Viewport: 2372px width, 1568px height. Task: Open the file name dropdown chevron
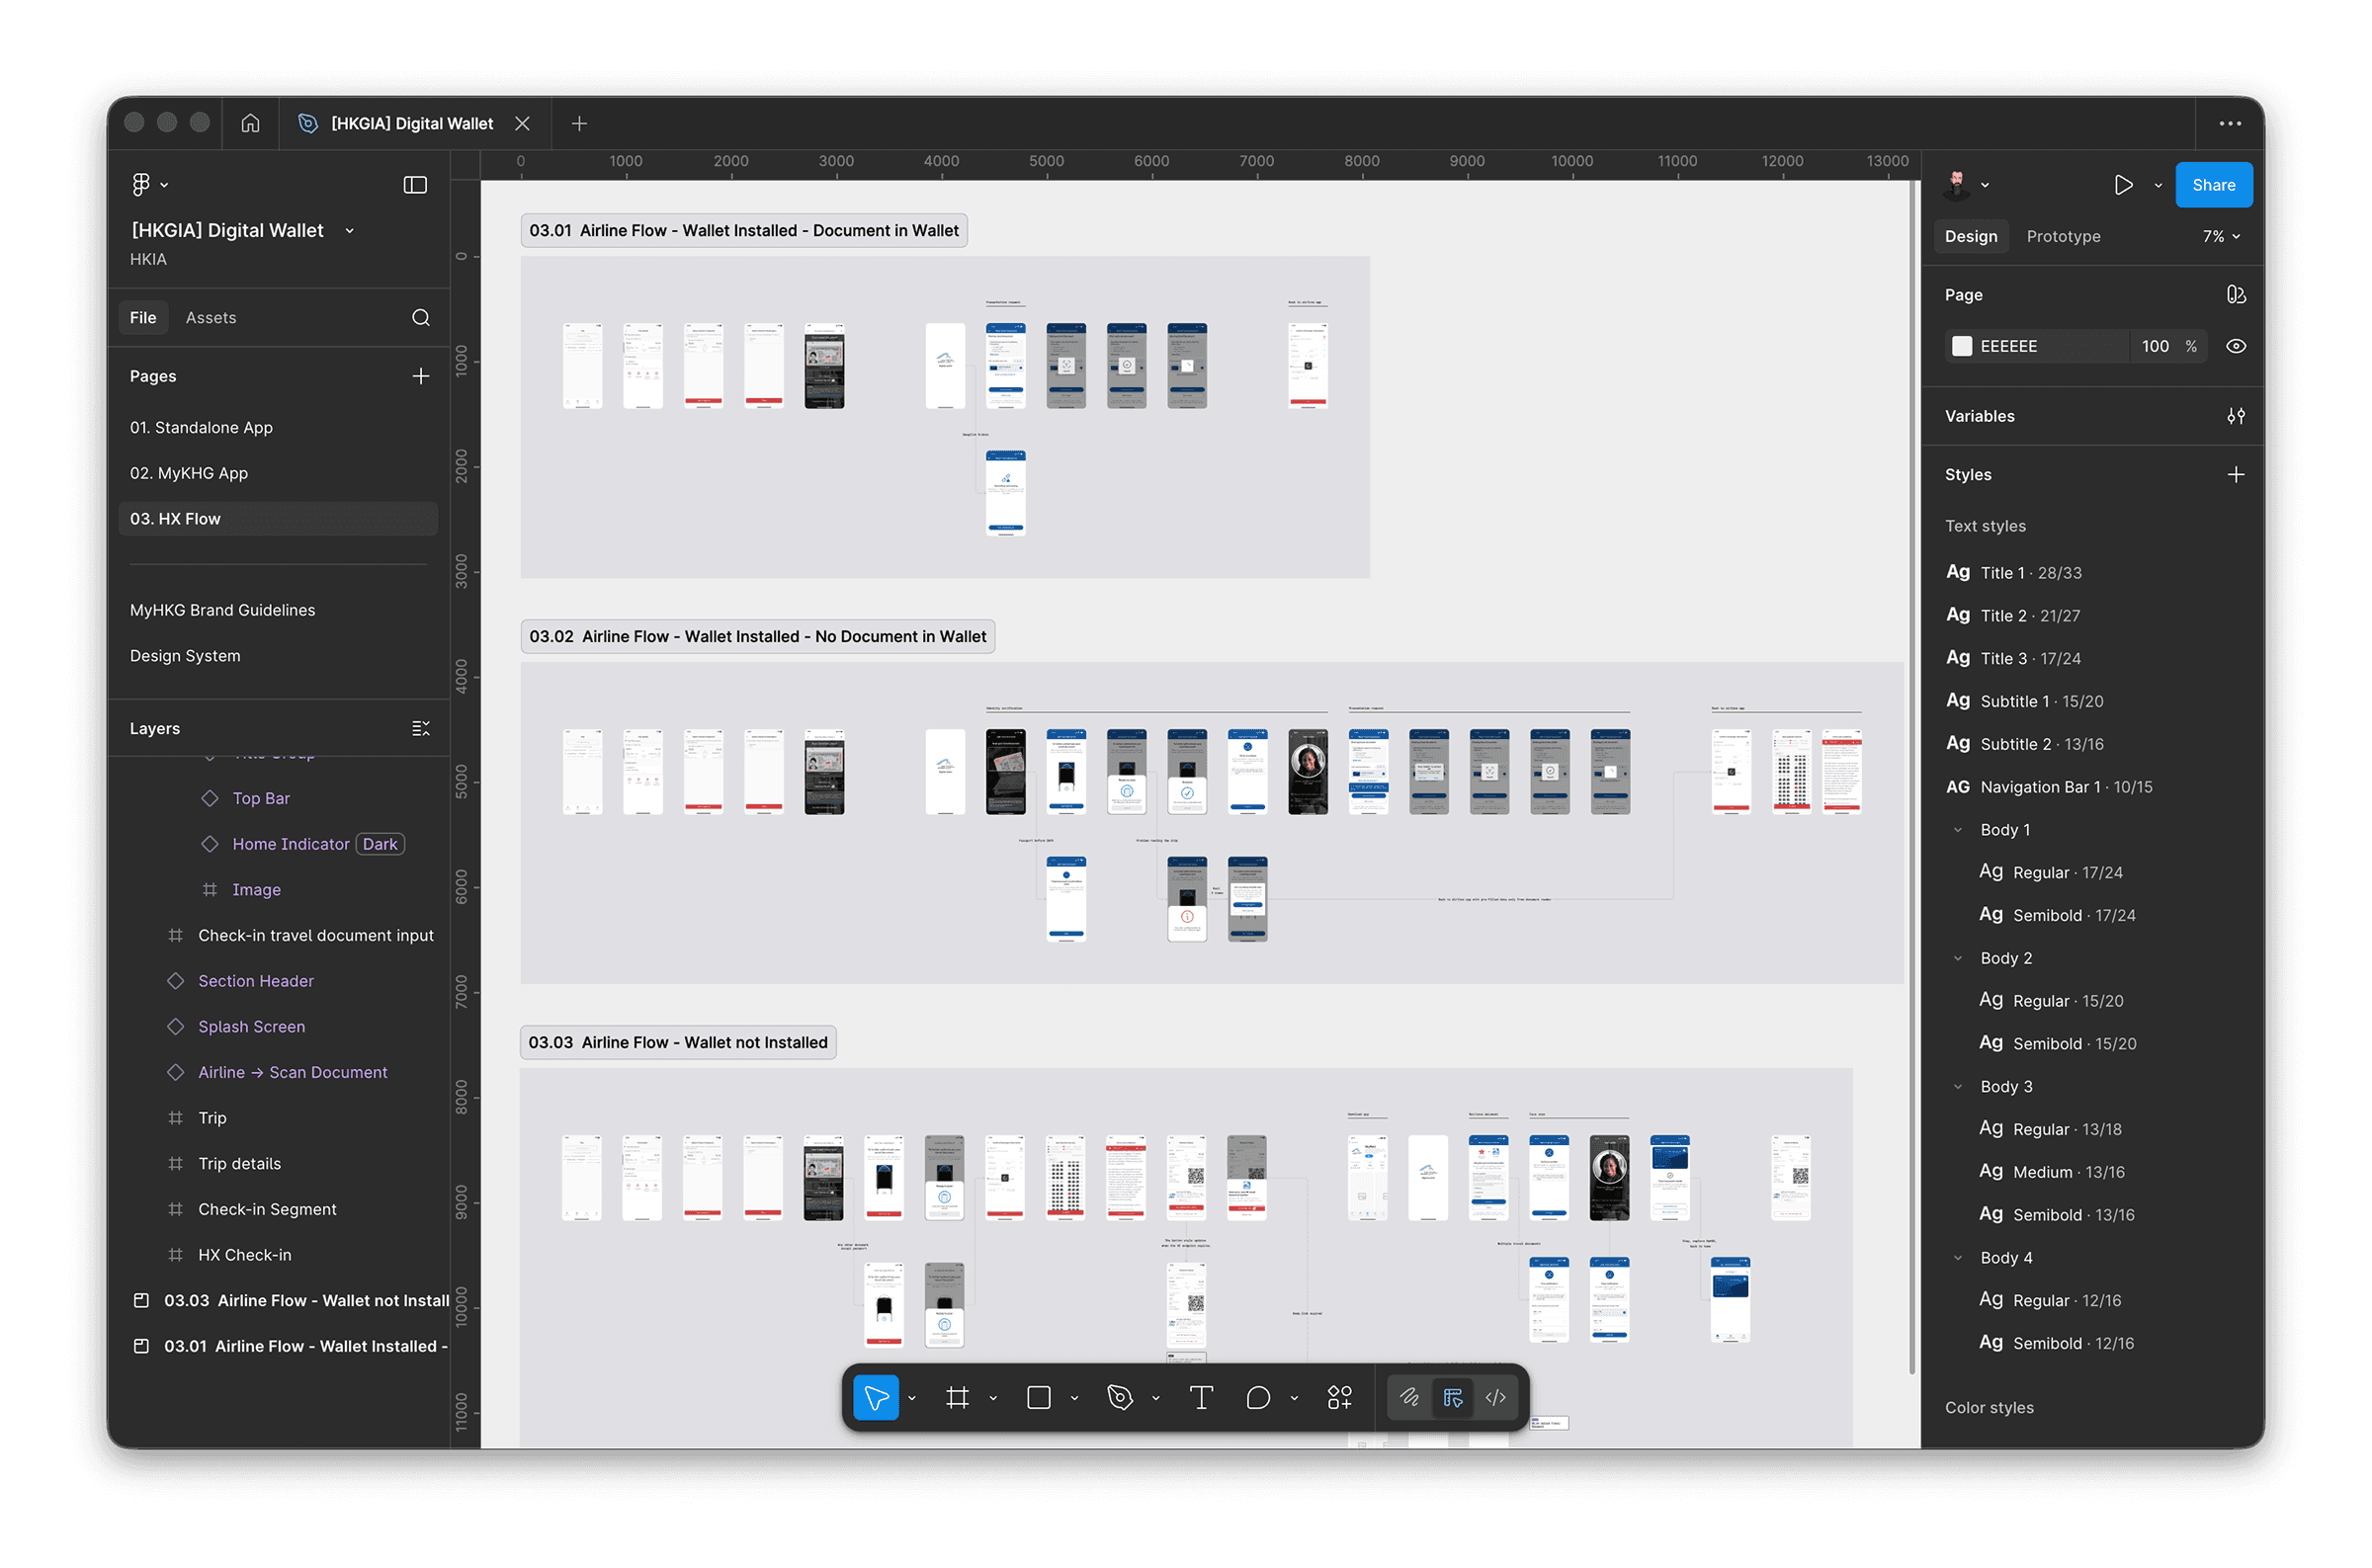(x=350, y=231)
